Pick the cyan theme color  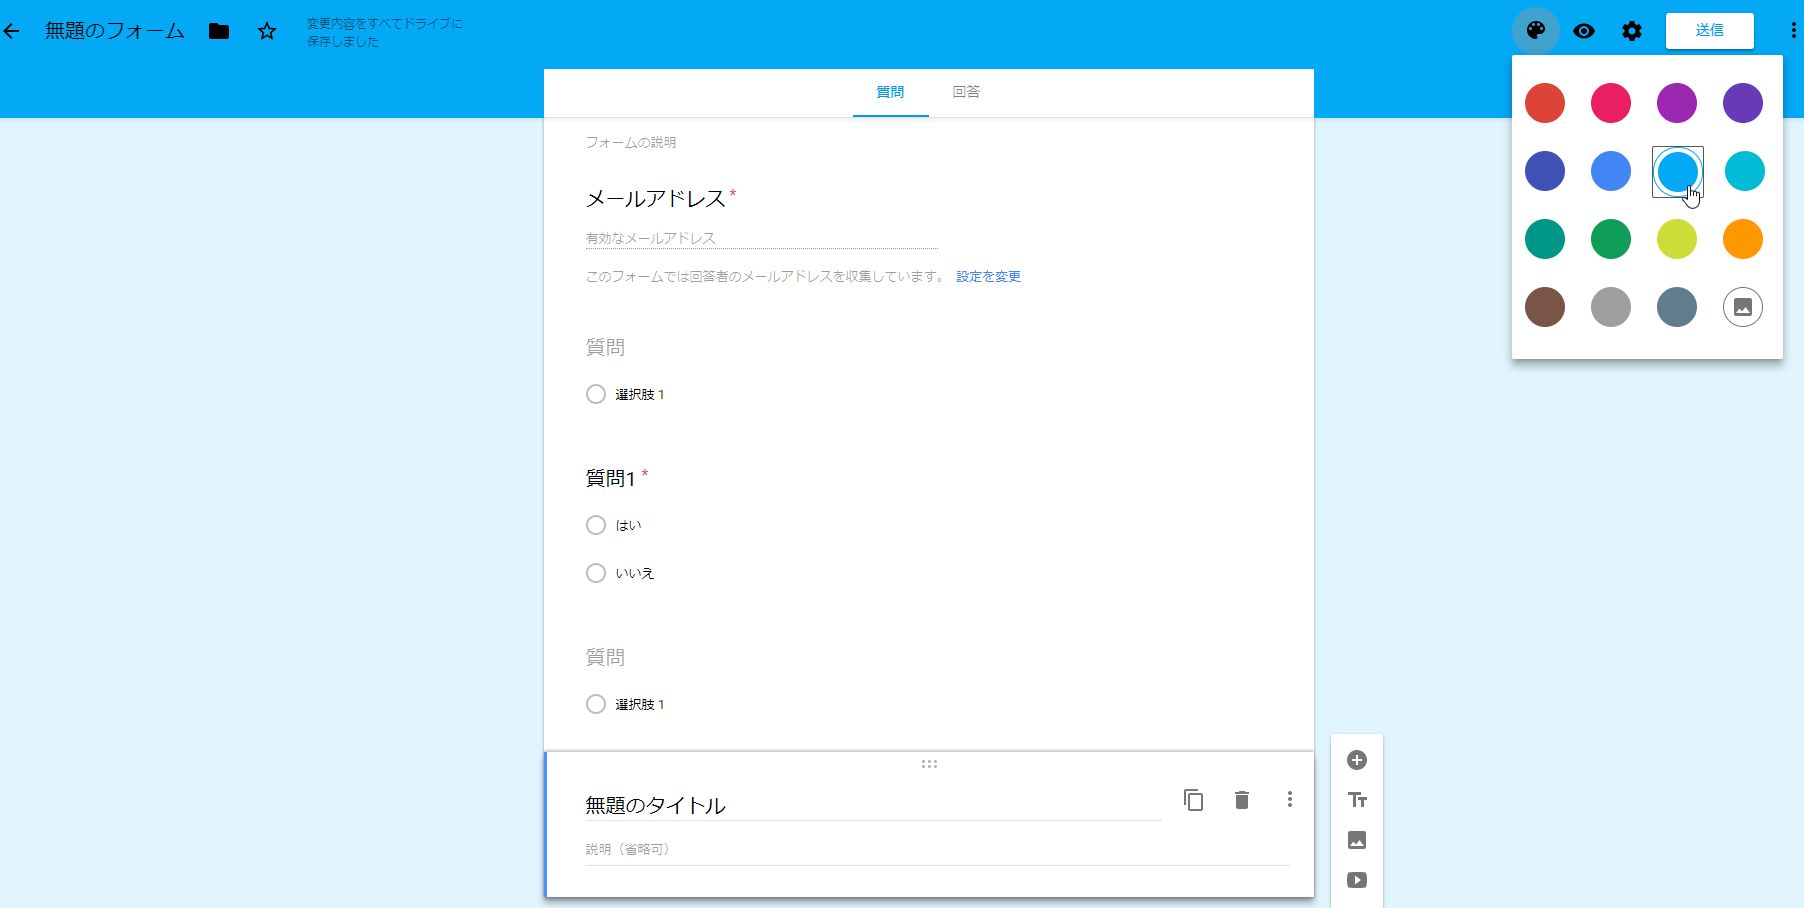(1745, 171)
